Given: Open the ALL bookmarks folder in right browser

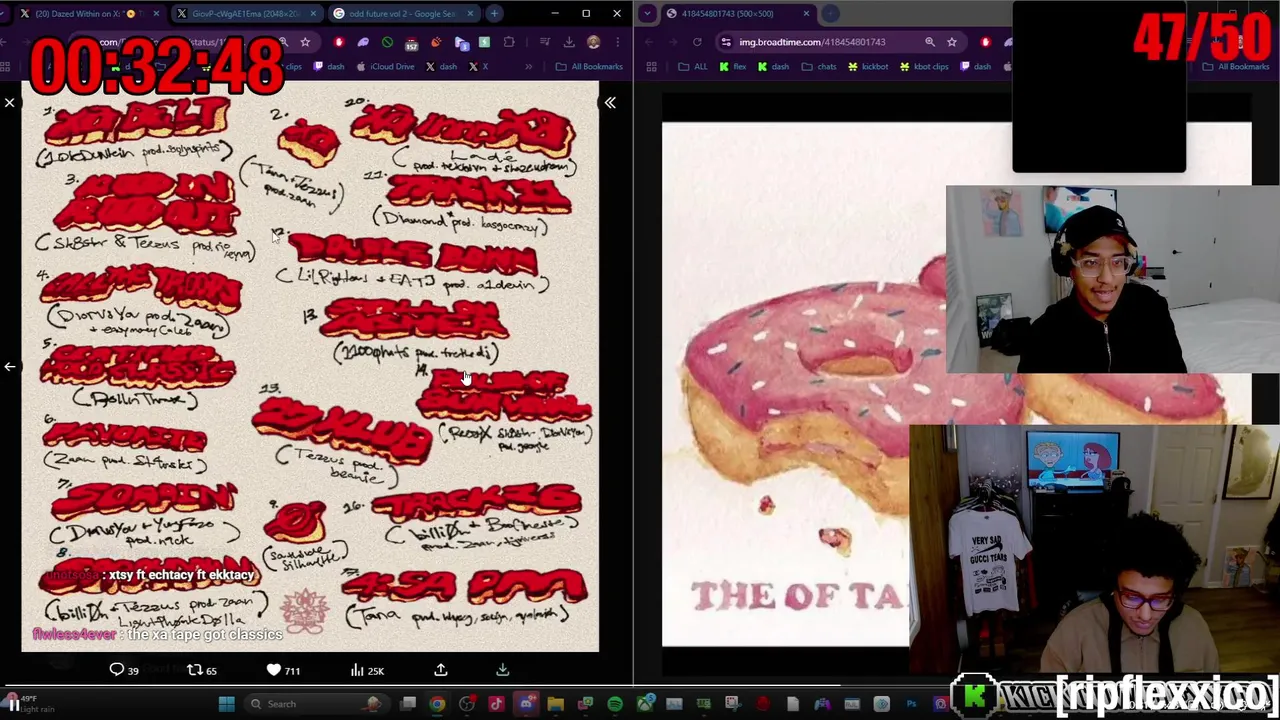Looking at the screenshot, I should click(x=693, y=67).
